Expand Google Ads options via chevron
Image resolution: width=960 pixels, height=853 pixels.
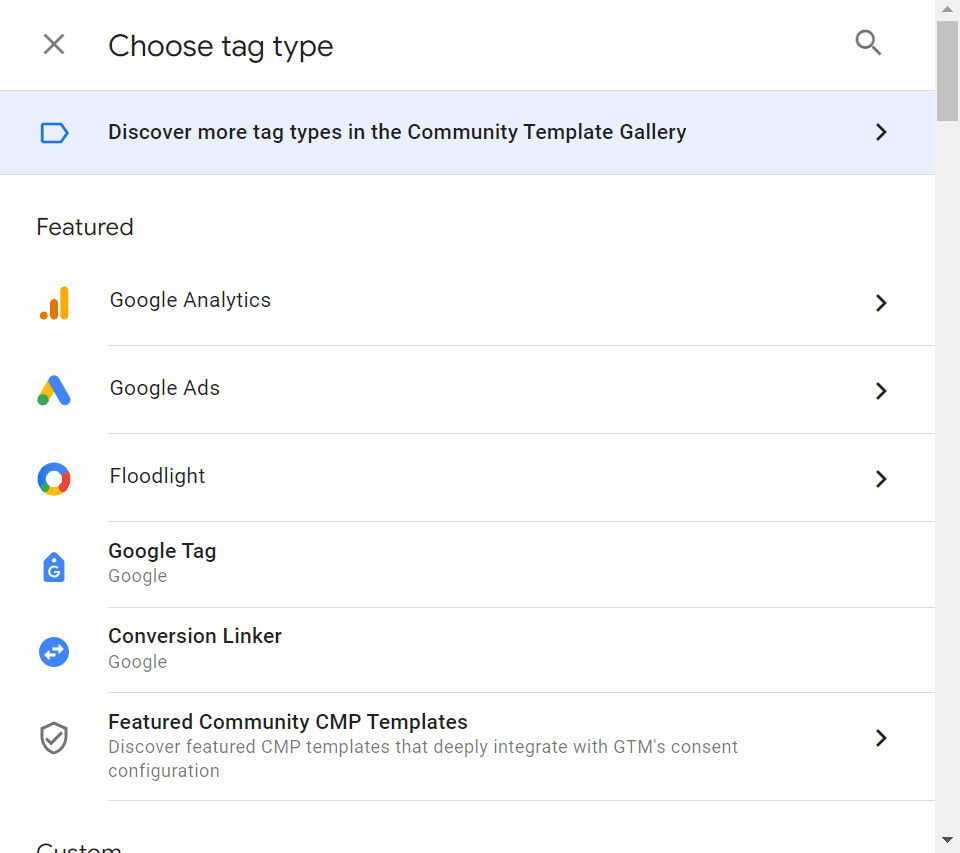[881, 391]
